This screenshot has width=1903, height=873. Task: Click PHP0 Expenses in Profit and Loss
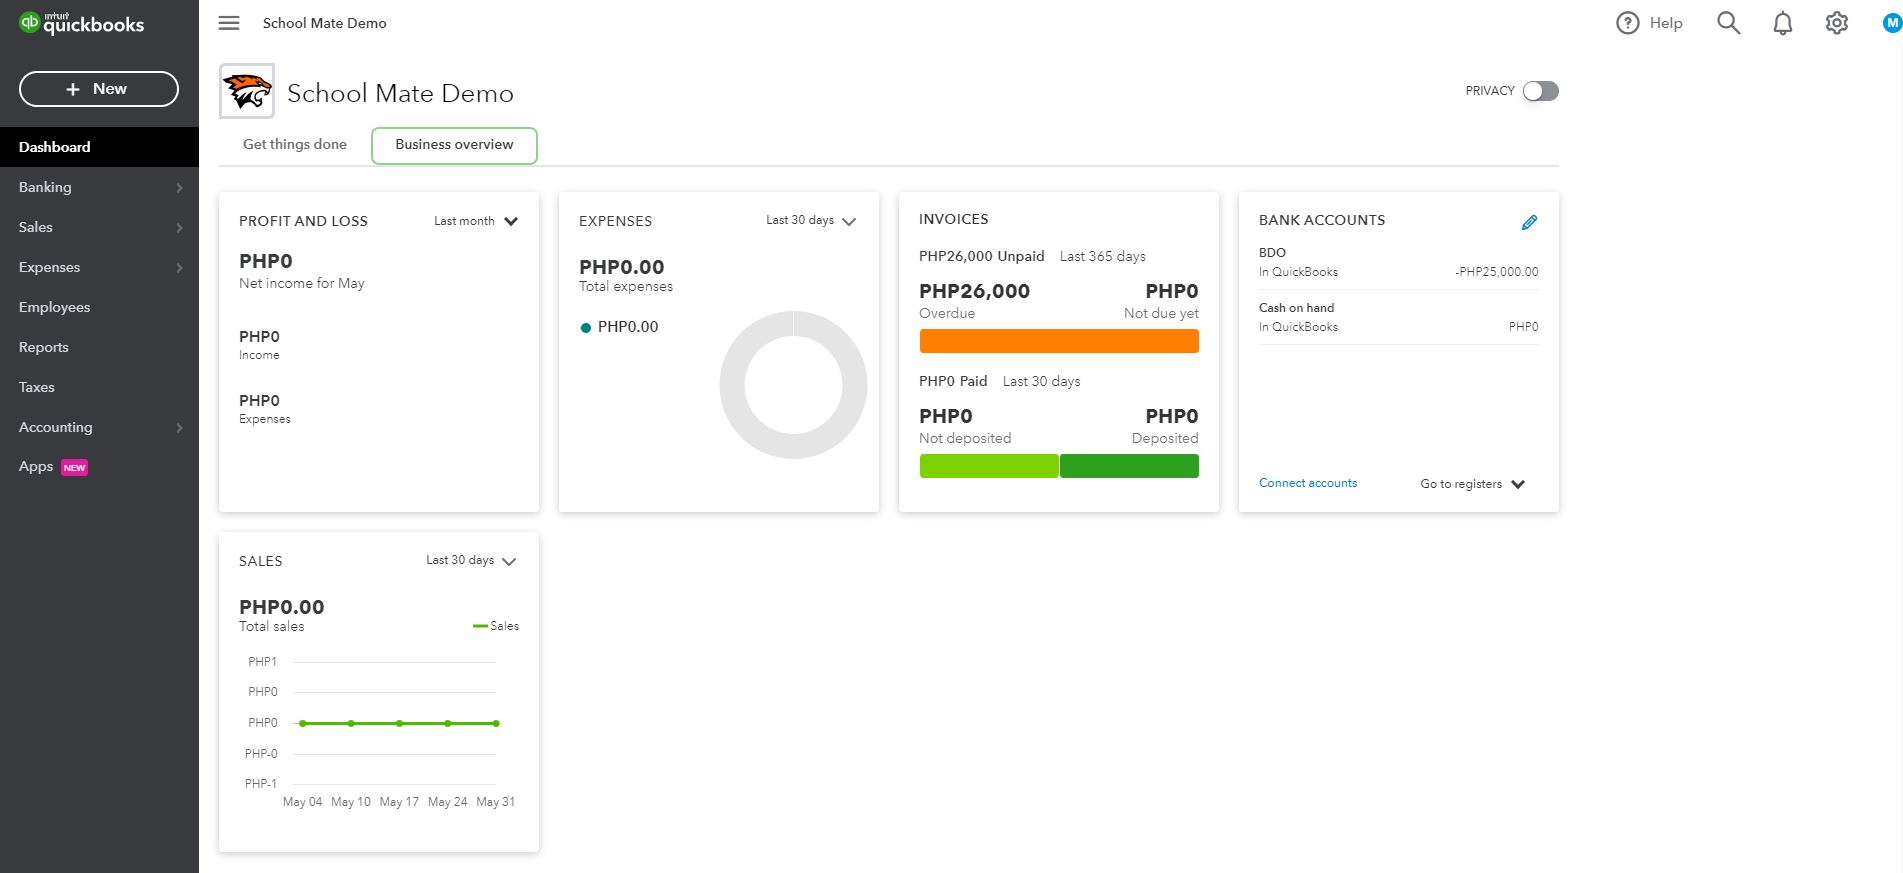[259, 401]
